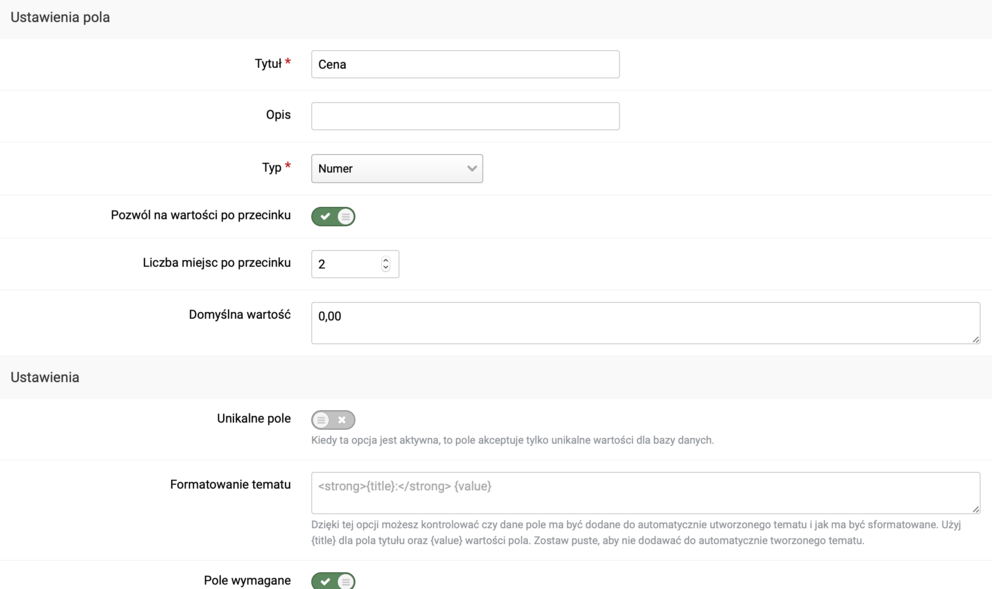Turn off the Pole wymagane toggle
Viewport: 1000px width, 589px height.
click(x=333, y=581)
